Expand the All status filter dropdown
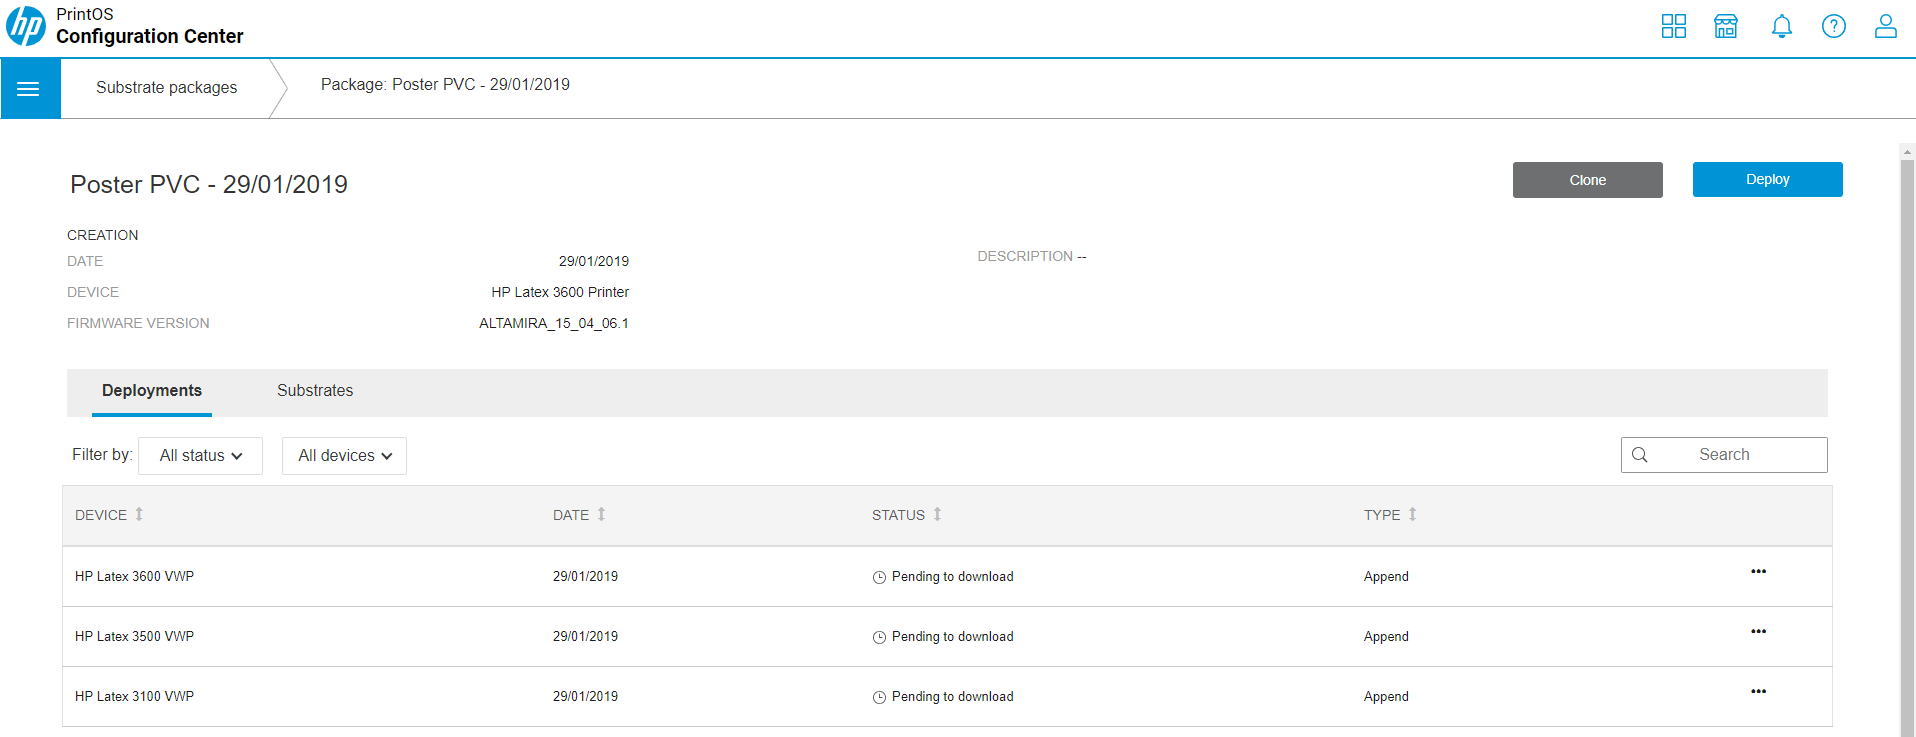Image resolution: width=1916 pixels, height=737 pixels. pyautogui.click(x=200, y=456)
